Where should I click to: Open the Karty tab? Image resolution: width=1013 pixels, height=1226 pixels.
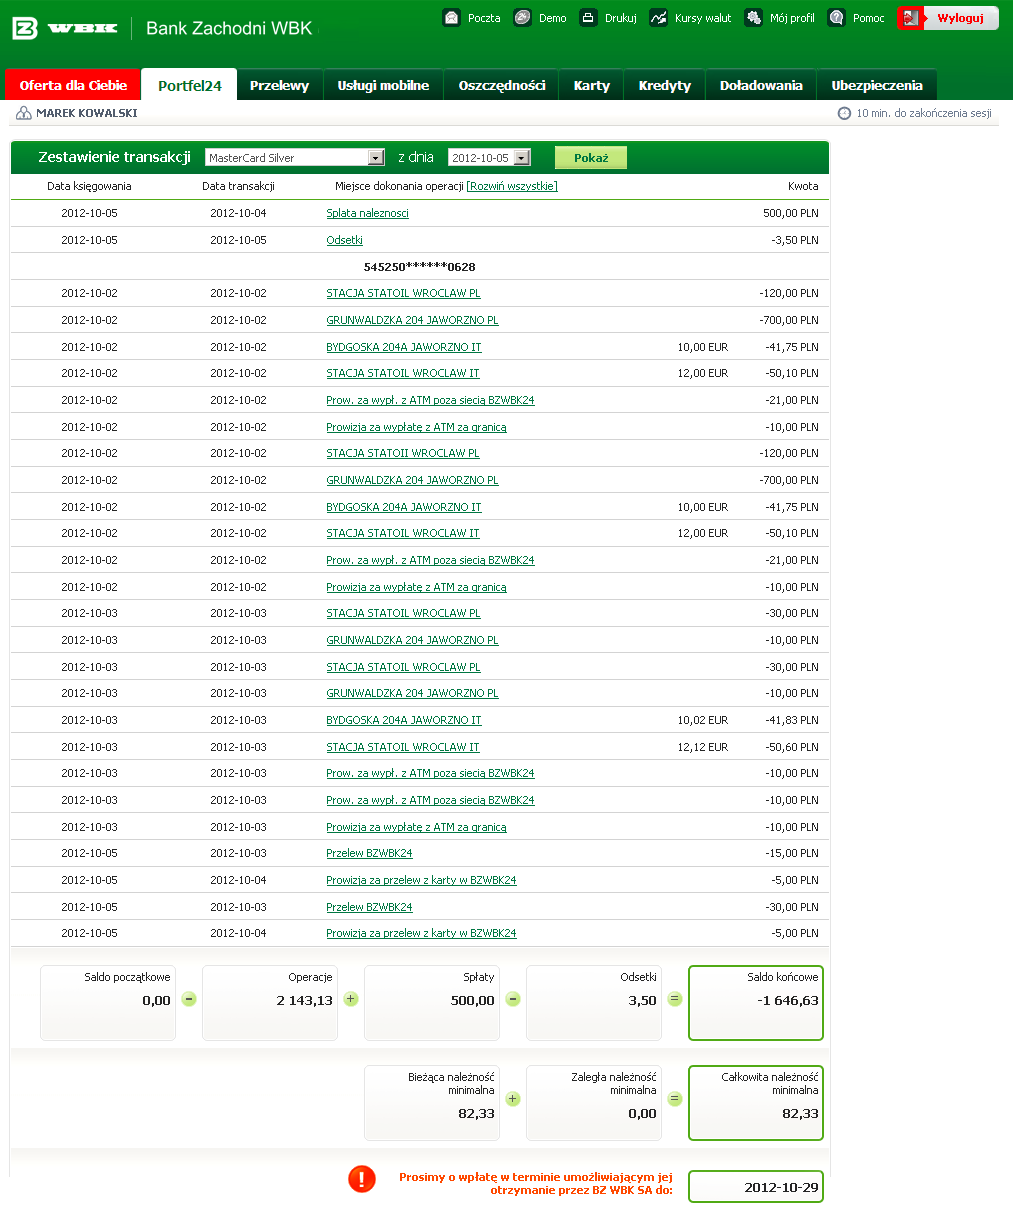[x=592, y=85]
